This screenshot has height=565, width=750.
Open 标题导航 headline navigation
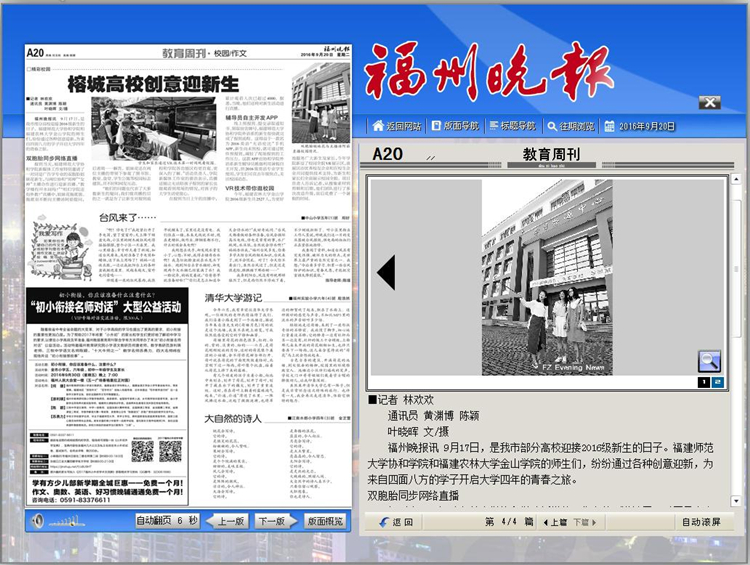click(512, 126)
